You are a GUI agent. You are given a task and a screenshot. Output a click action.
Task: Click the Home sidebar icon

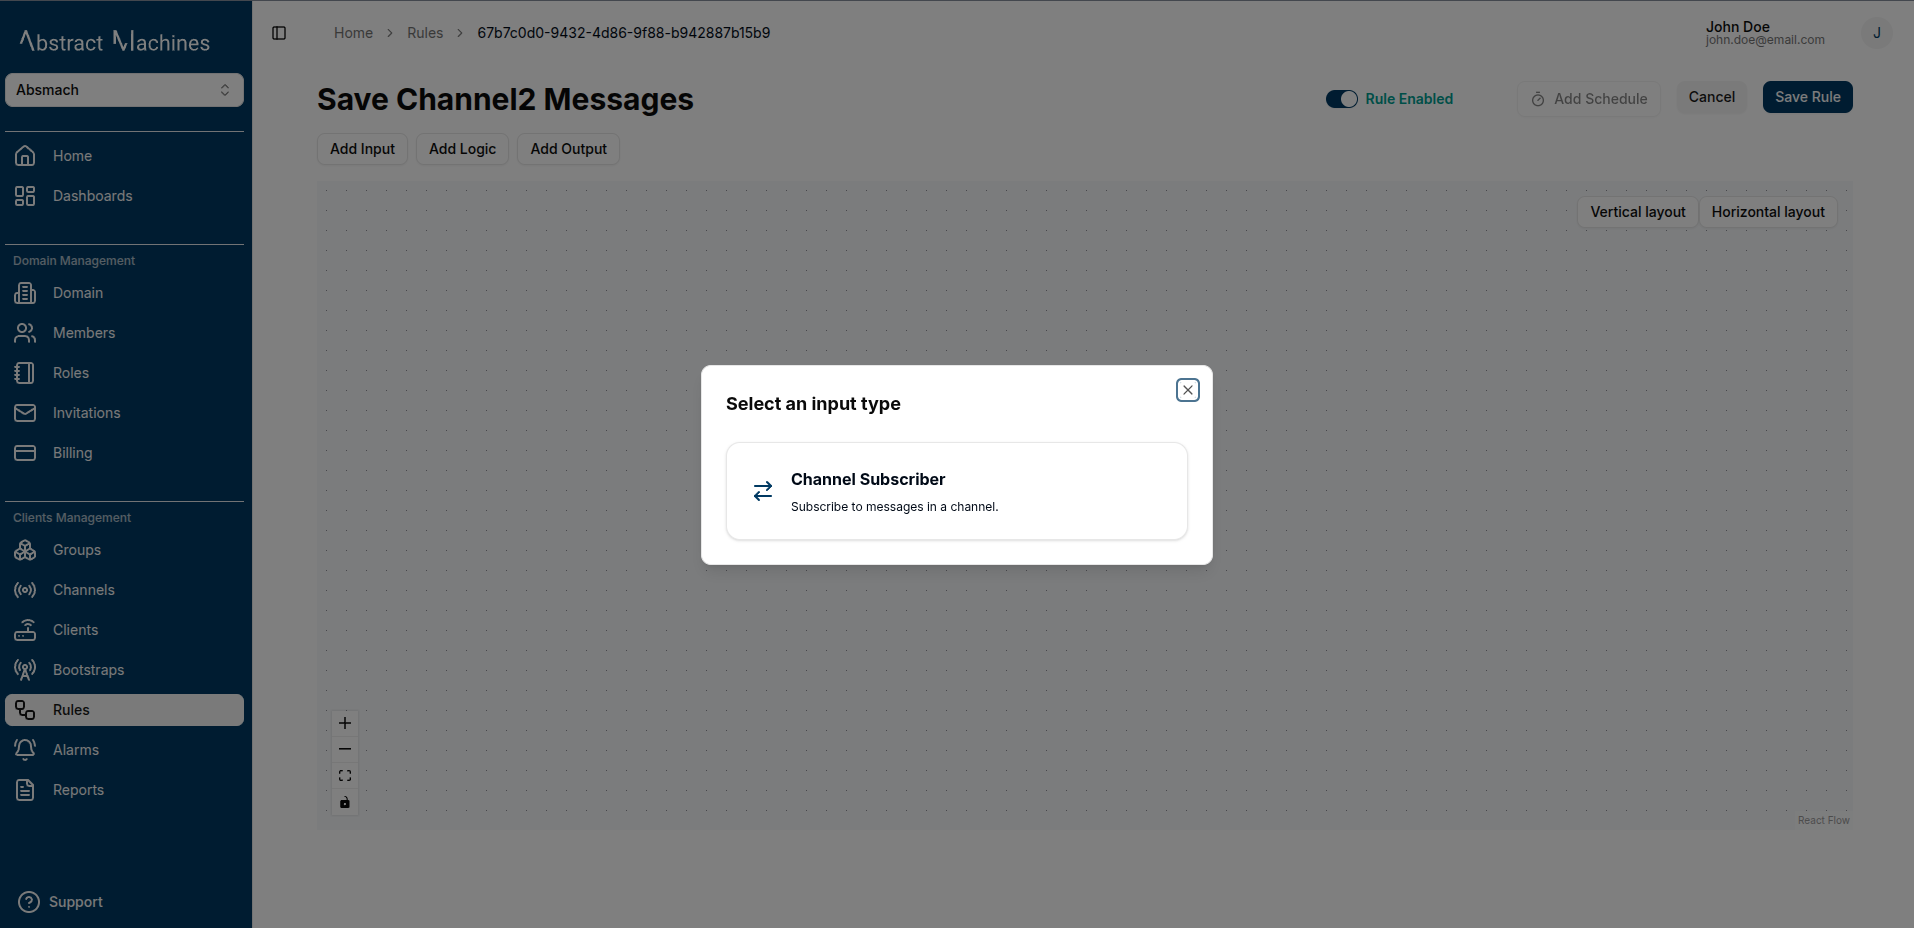point(25,156)
